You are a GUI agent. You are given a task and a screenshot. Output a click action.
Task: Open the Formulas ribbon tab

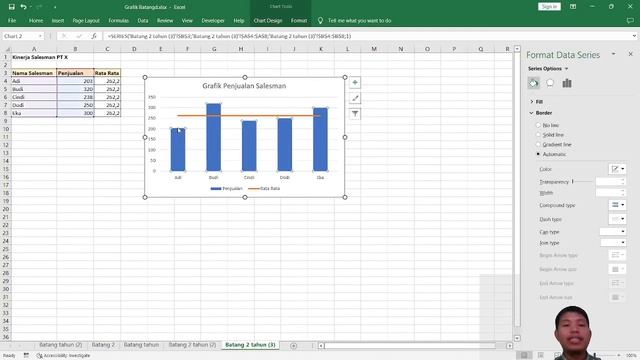coord(118,20)
